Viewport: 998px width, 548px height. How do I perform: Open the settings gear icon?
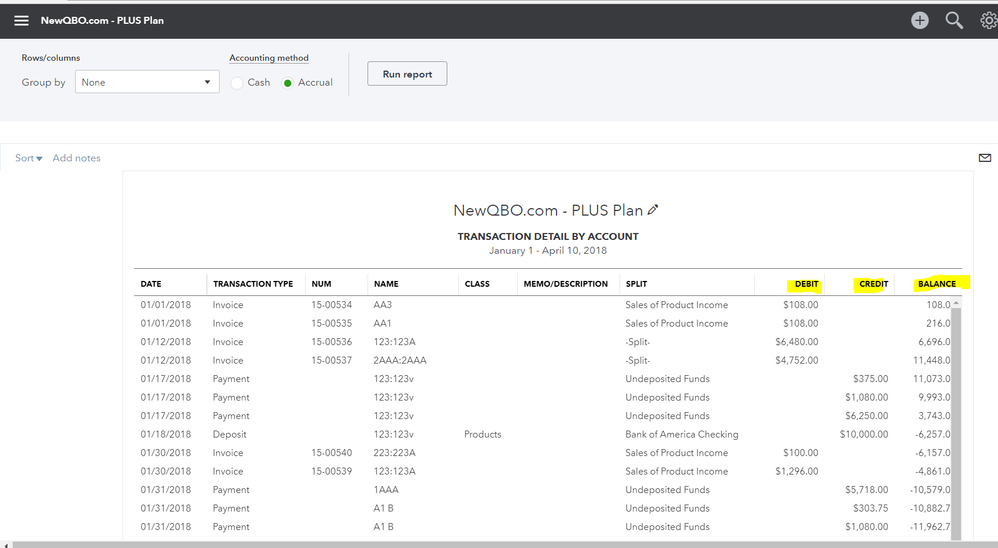coord(988,20)
